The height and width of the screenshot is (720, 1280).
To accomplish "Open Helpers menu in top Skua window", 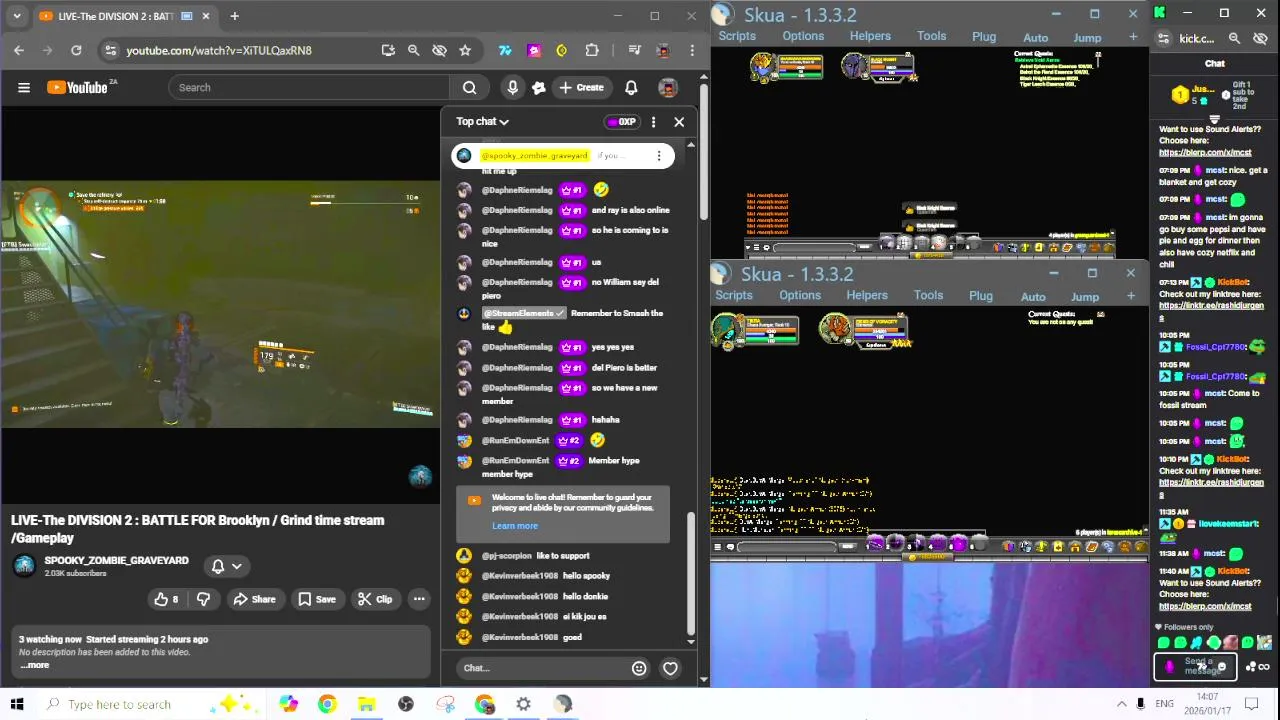I will click(x=870, y=36).
